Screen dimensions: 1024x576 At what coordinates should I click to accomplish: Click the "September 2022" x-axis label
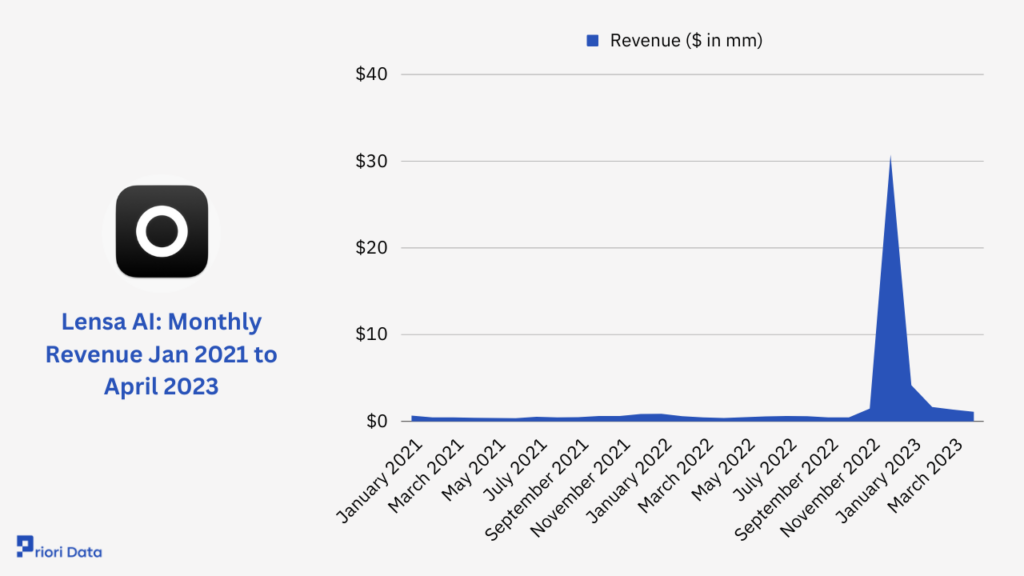click(787, 490)
